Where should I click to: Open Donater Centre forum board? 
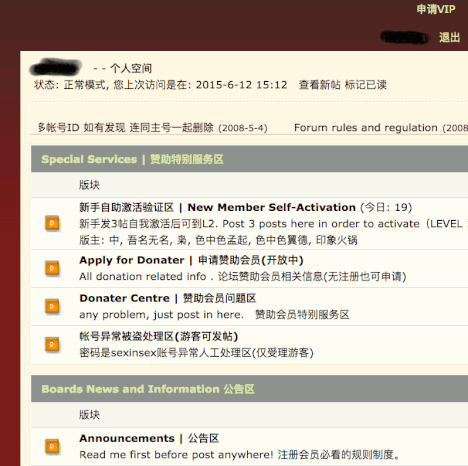tap(168, 298)
